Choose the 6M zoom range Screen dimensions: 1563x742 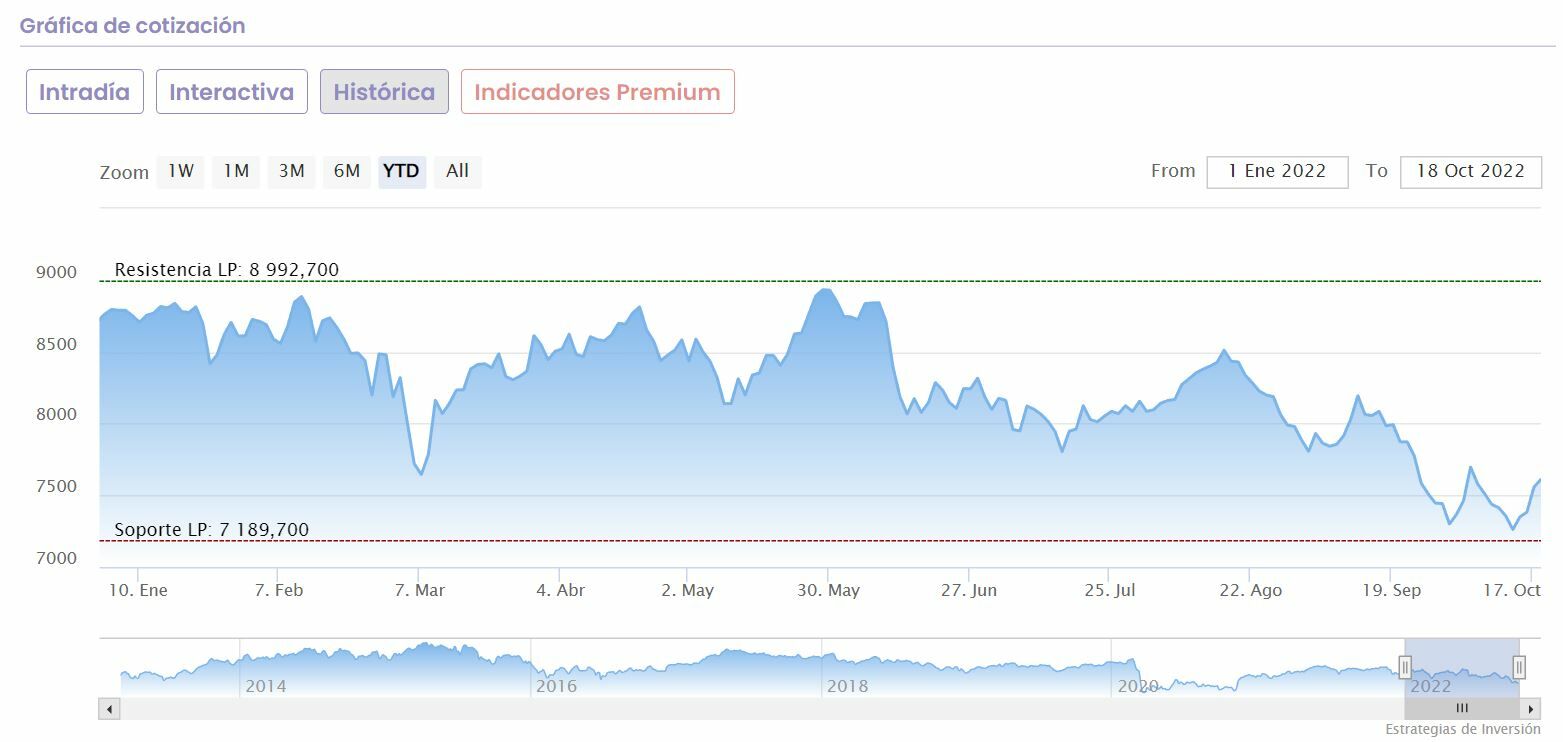(x=347, y=171)
